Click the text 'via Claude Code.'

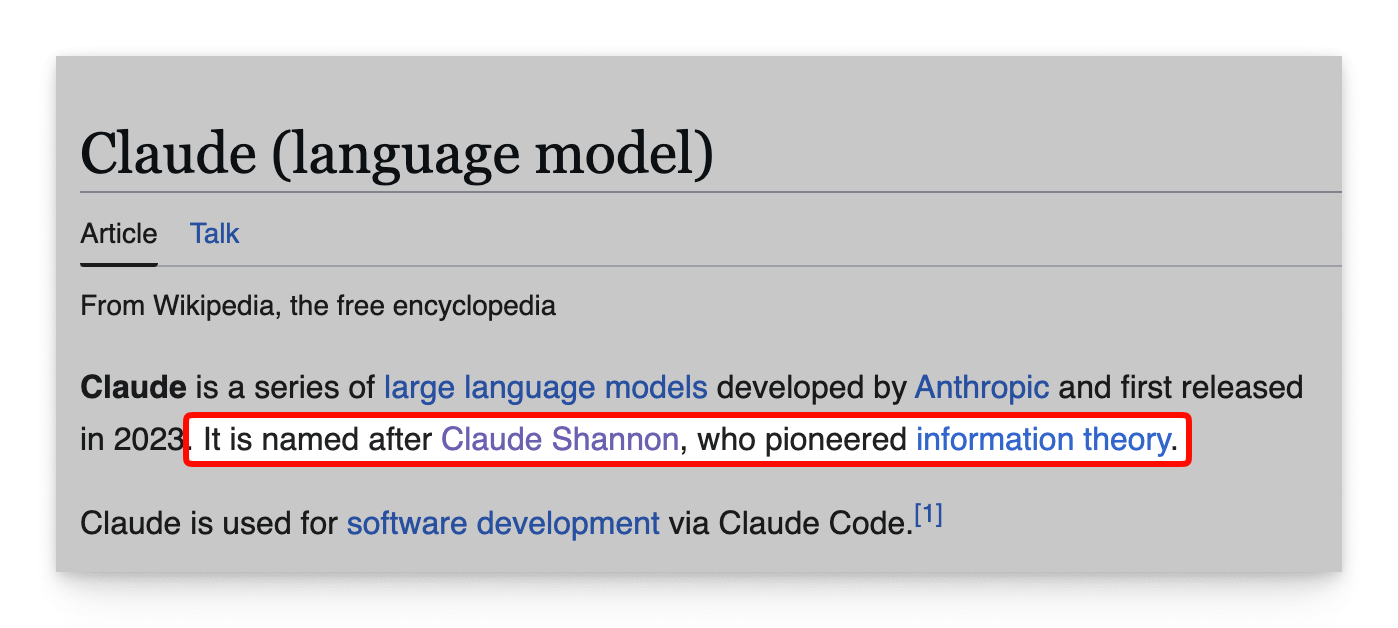pyautogui.click(x=791, y=523)
